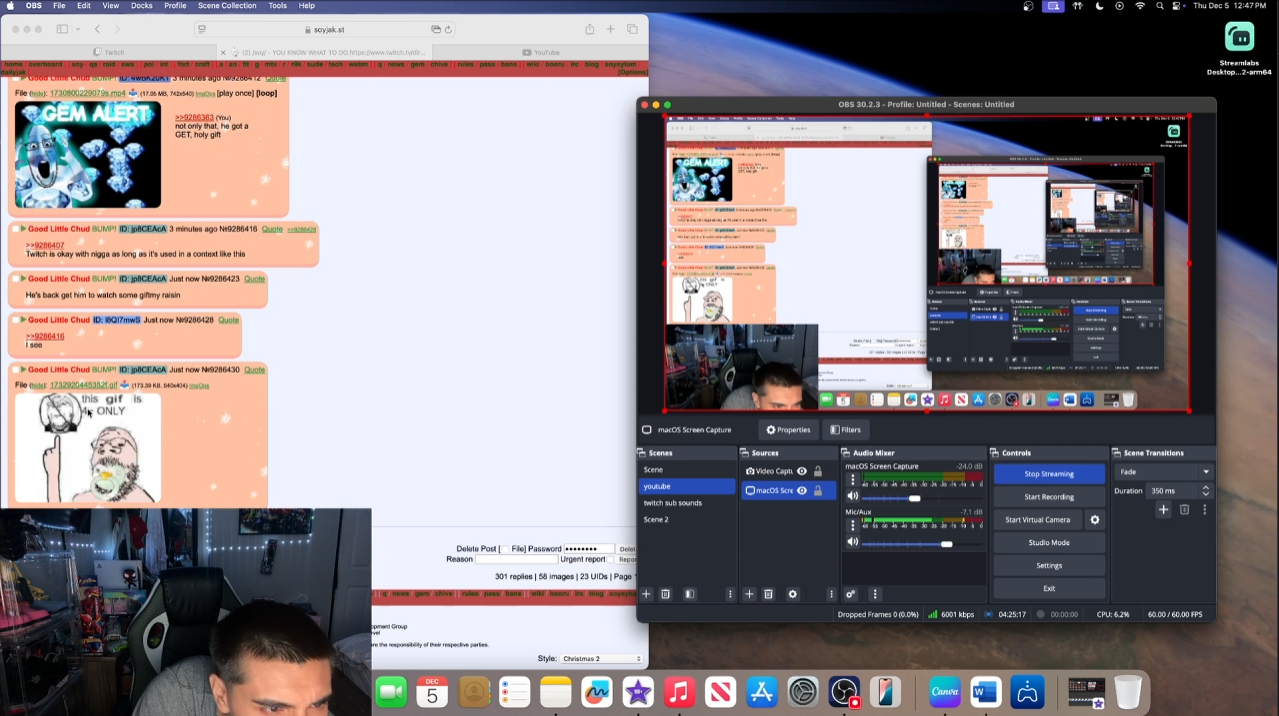Open the Christmas 2 style dropdown

602,659
